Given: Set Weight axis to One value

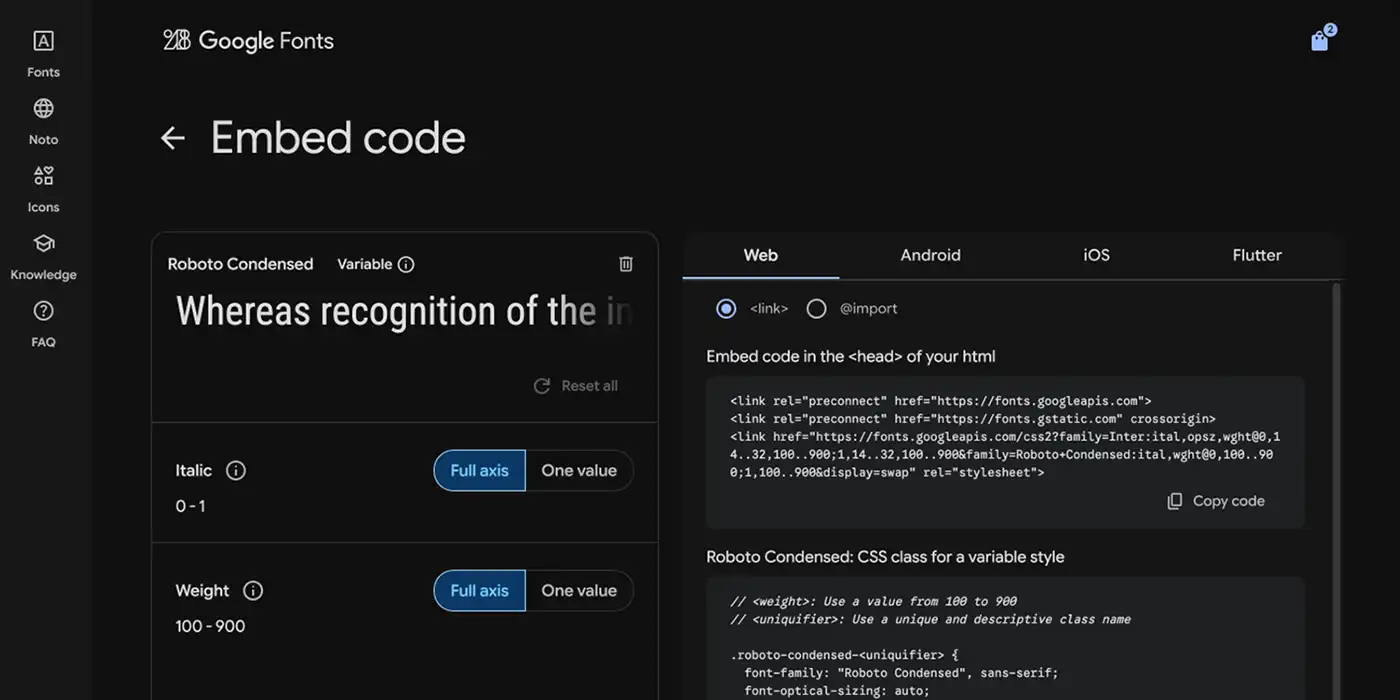Looking at the screenshot, I should (579, 591).
